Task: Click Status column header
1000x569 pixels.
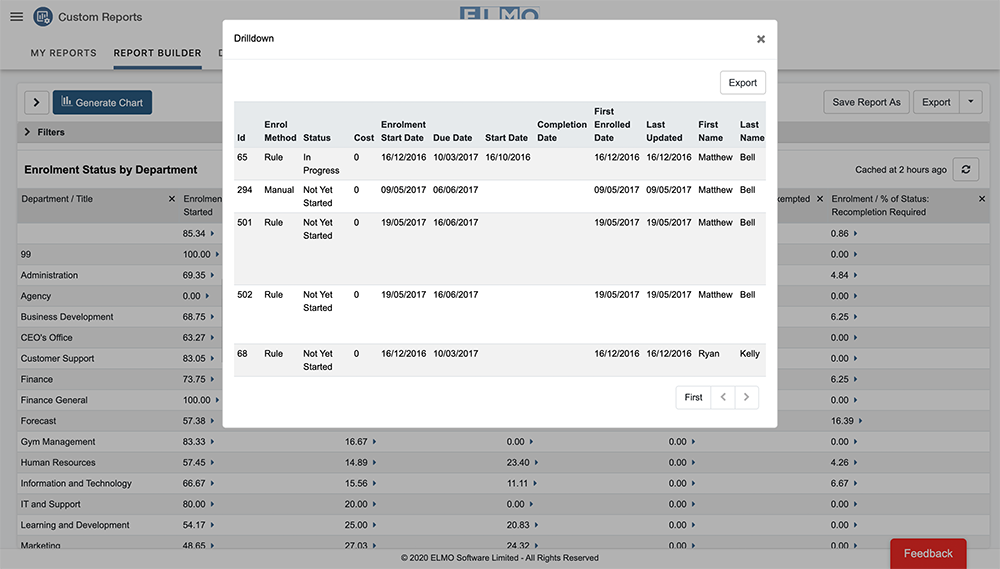Action: (317, 138)
